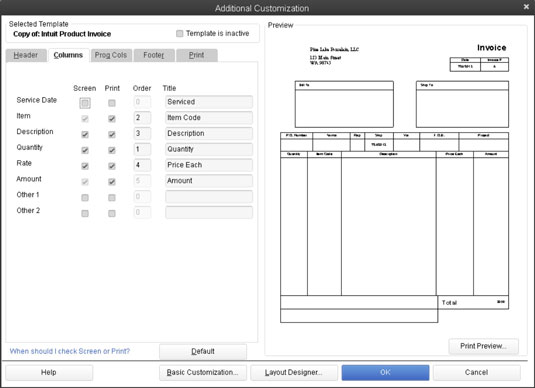535x388 pixels.
Task: Open Basic Customization
Action: click(x=203, y=372)
